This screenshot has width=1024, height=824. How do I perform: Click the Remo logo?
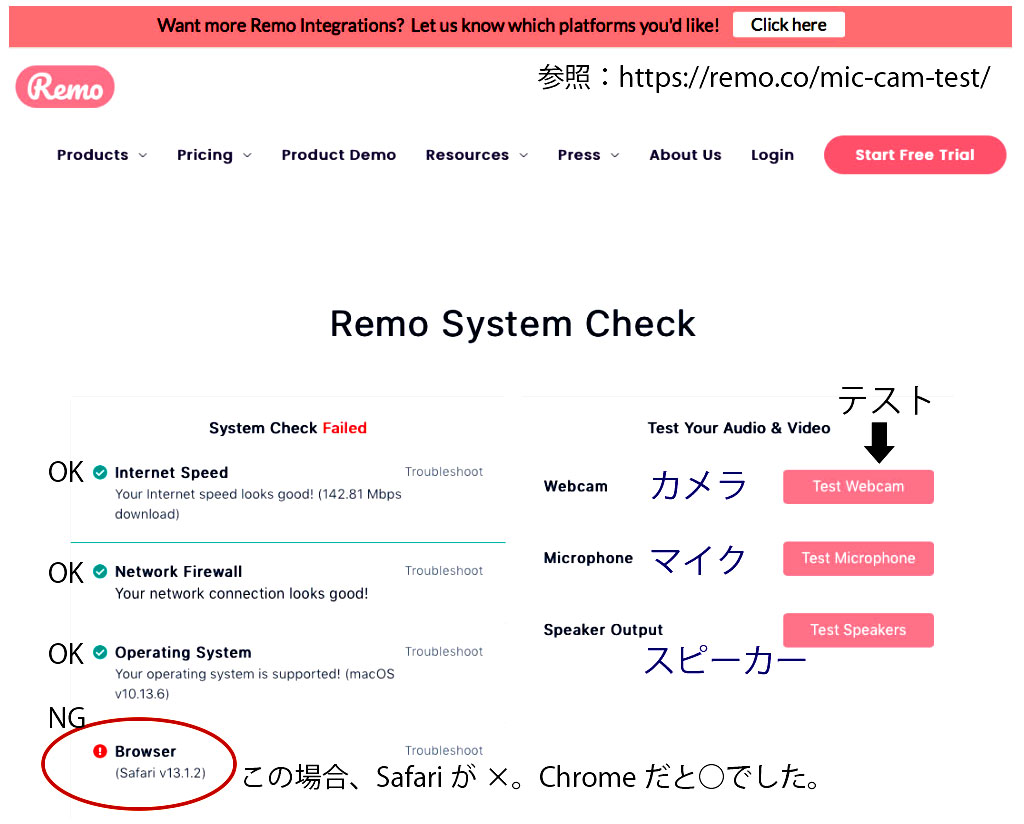coord(65,87)
